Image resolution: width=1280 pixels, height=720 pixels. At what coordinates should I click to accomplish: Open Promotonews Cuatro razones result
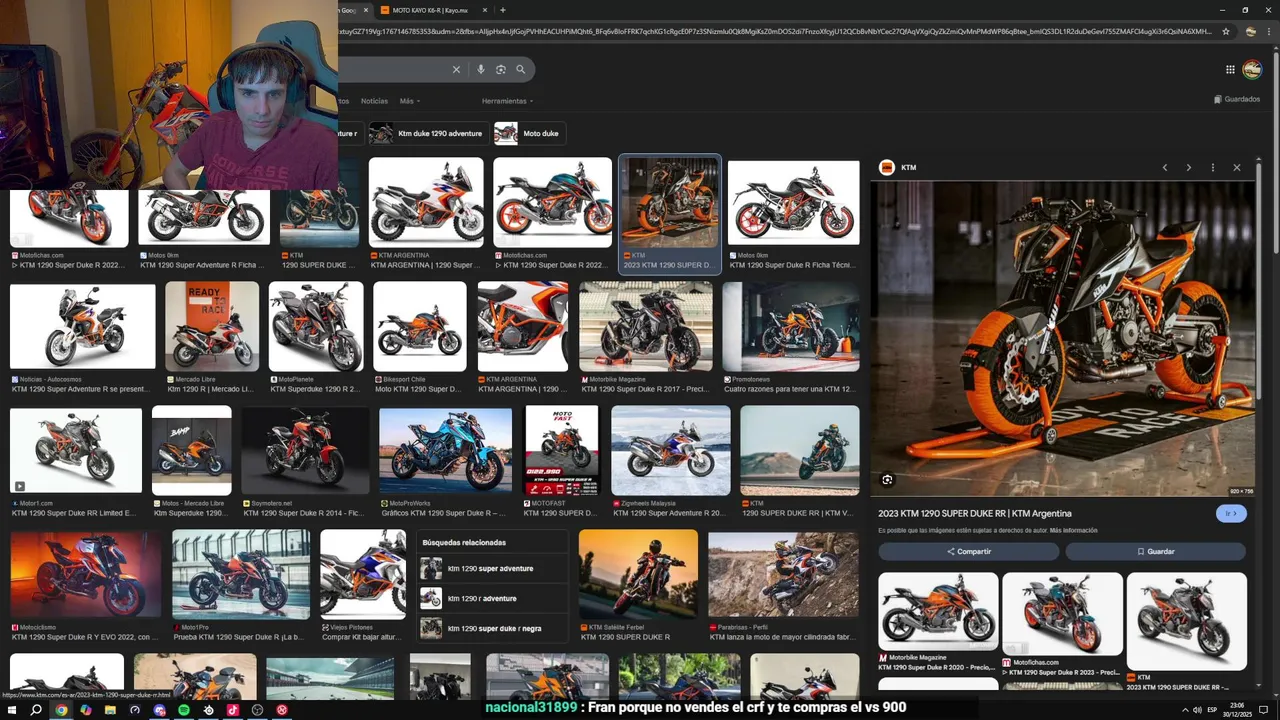[x=791, y=327]
